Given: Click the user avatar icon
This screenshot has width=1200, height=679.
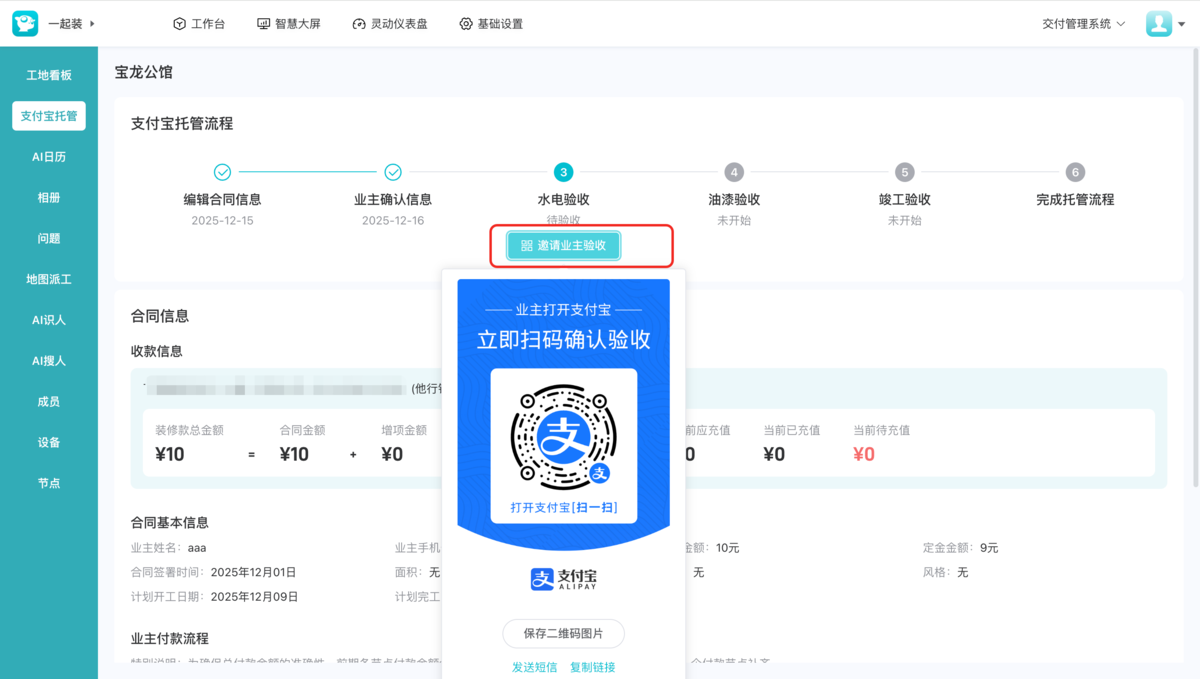Looking at the screenshot, I should pos(1159,23).
